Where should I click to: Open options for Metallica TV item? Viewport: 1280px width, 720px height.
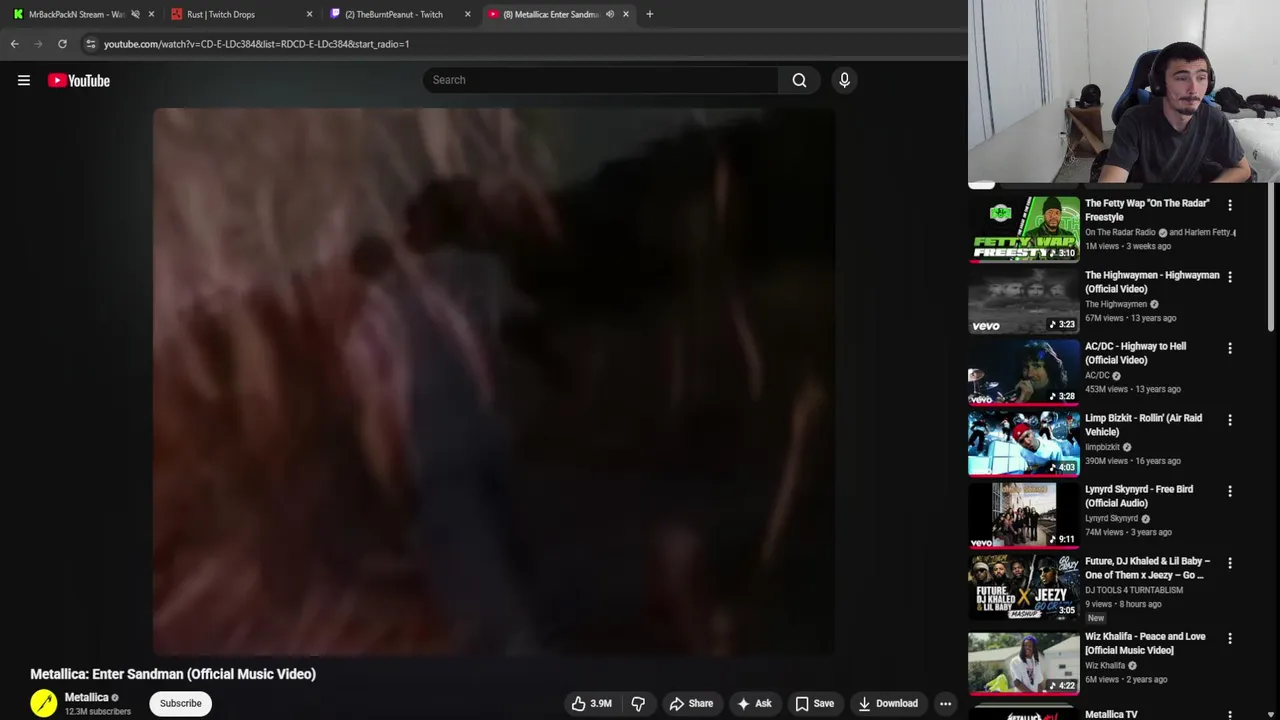[1230, 715]
